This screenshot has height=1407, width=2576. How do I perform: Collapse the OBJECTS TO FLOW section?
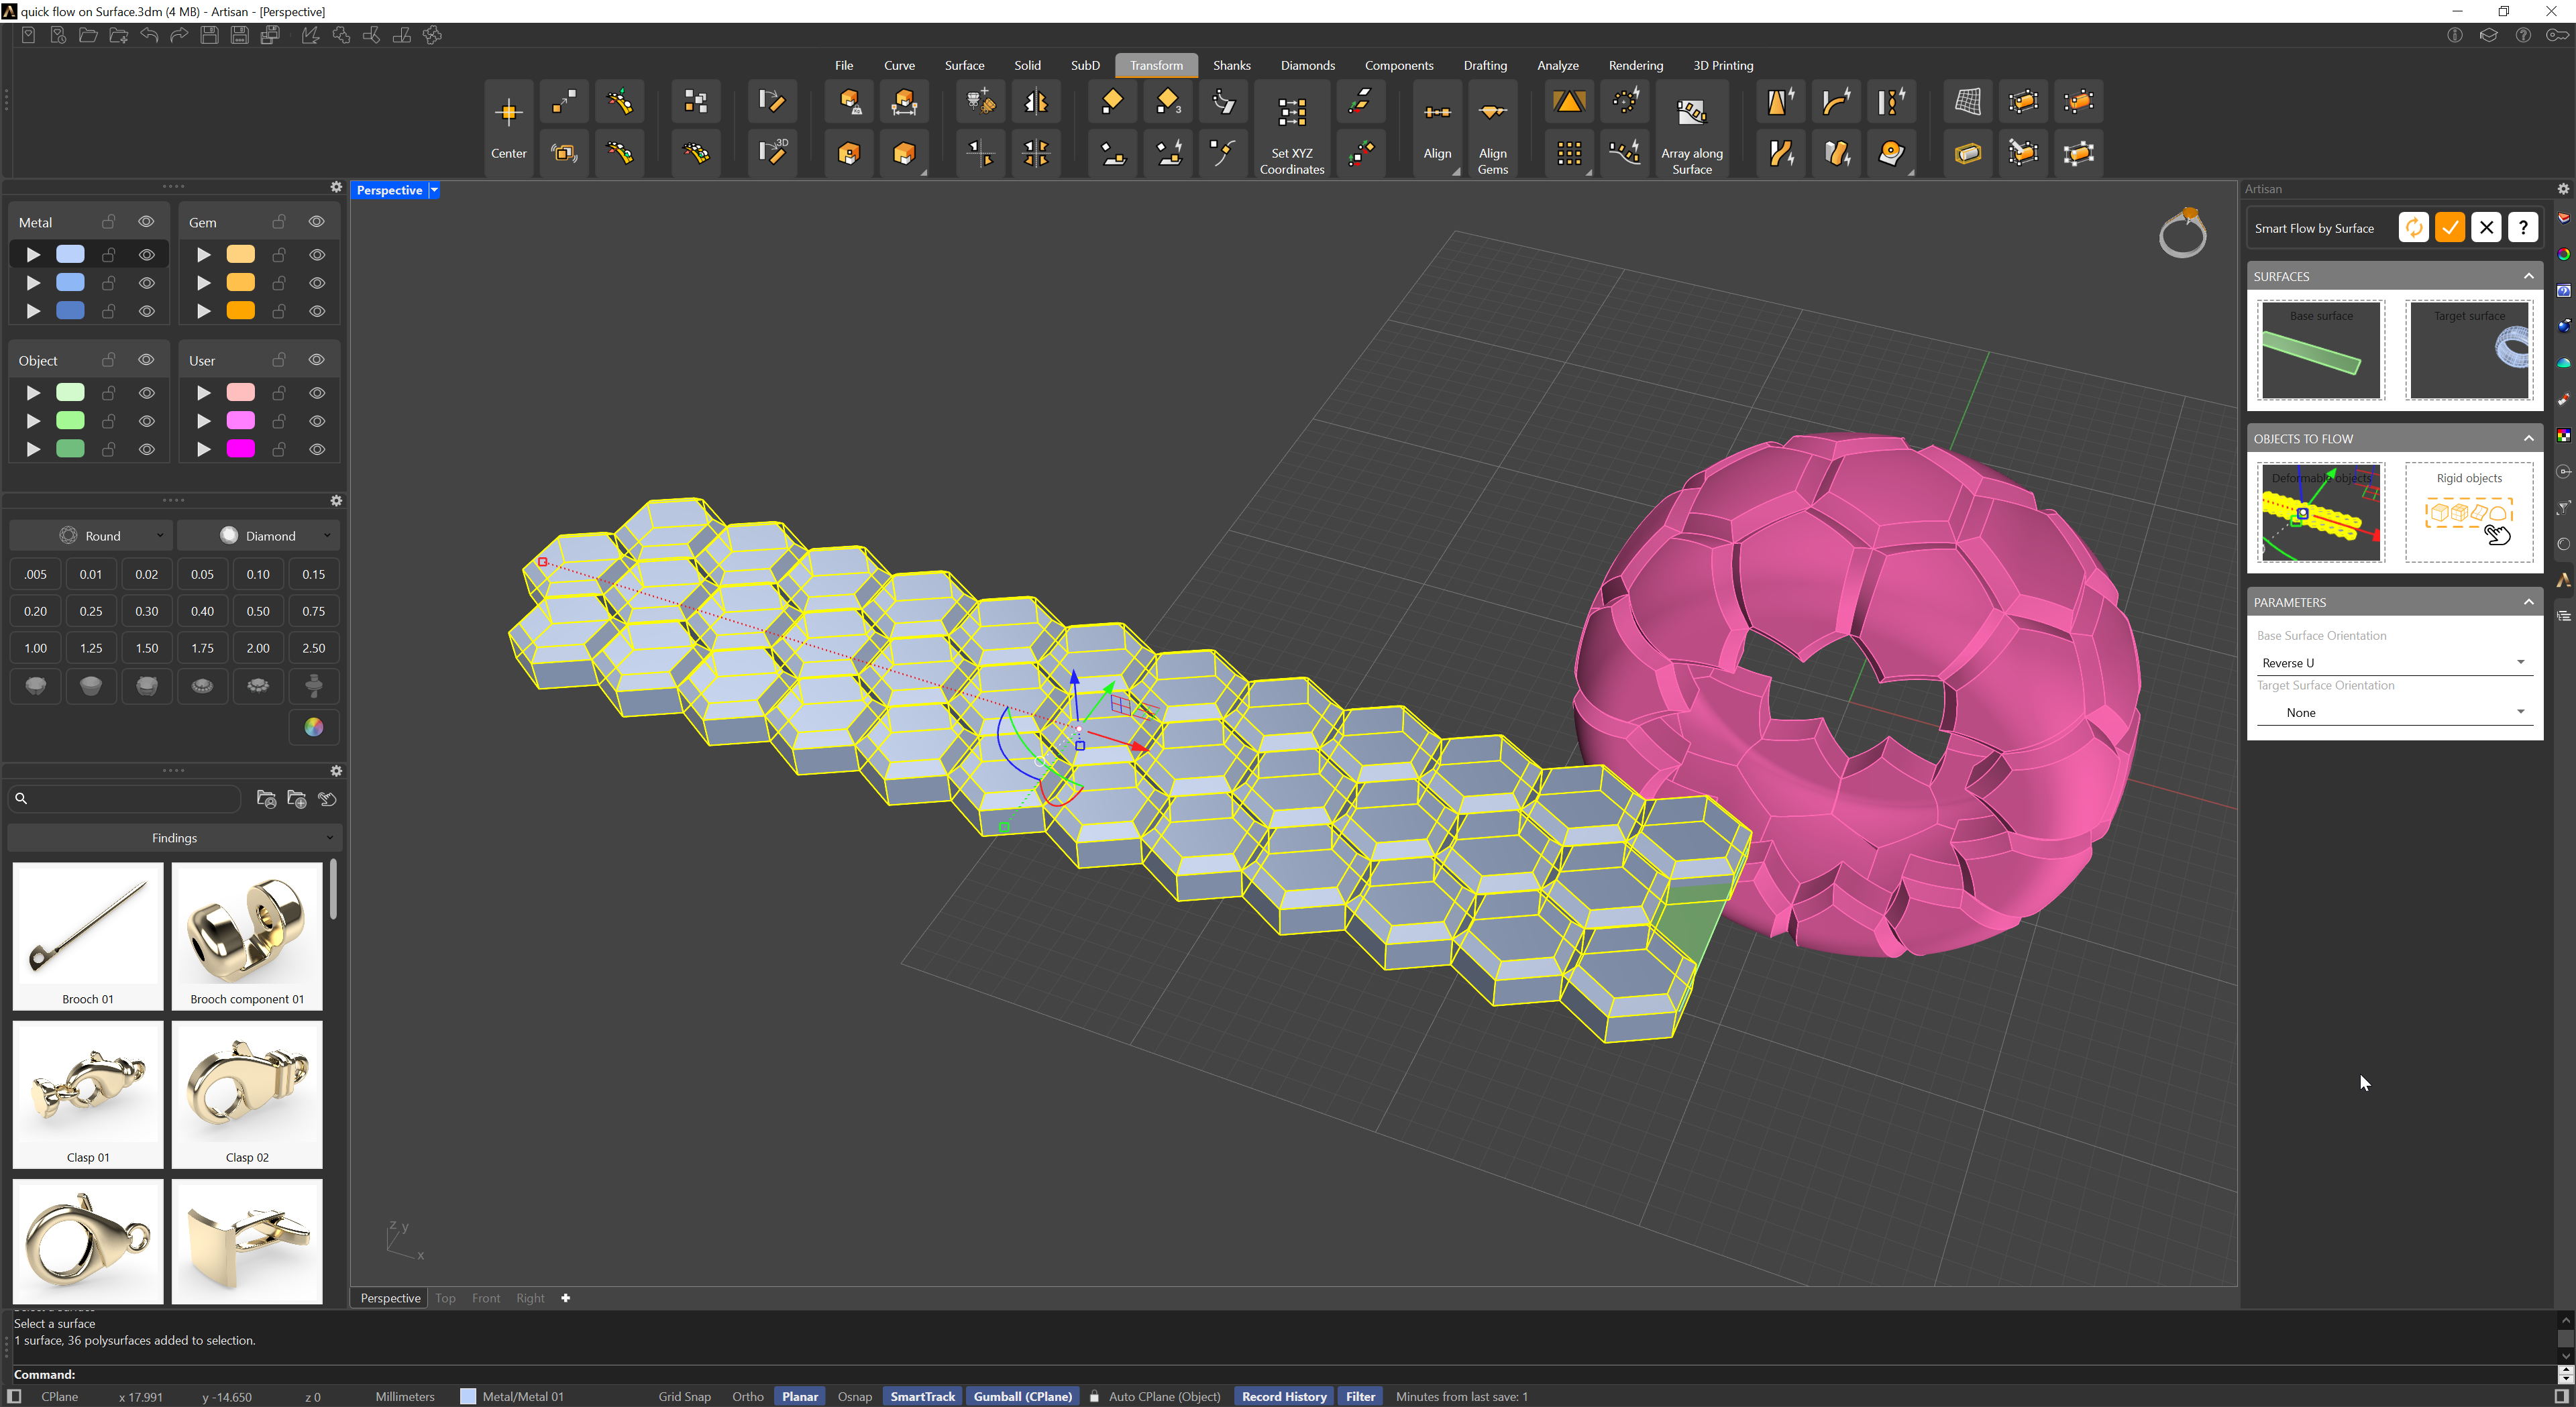(x=2529, y=439)
